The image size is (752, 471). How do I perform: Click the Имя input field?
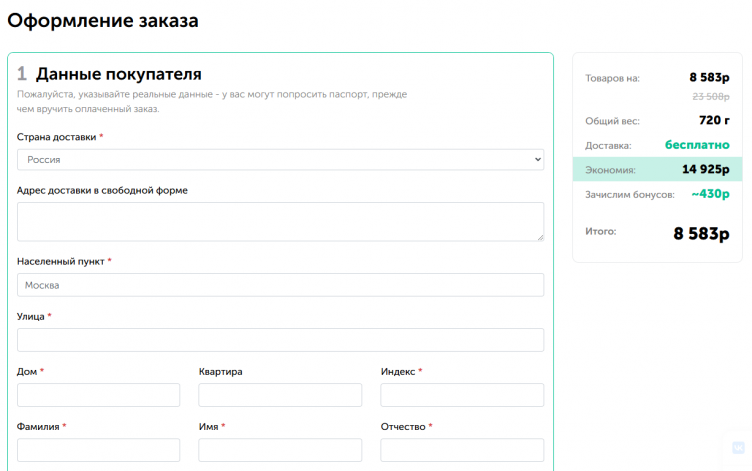coord(280,450)
